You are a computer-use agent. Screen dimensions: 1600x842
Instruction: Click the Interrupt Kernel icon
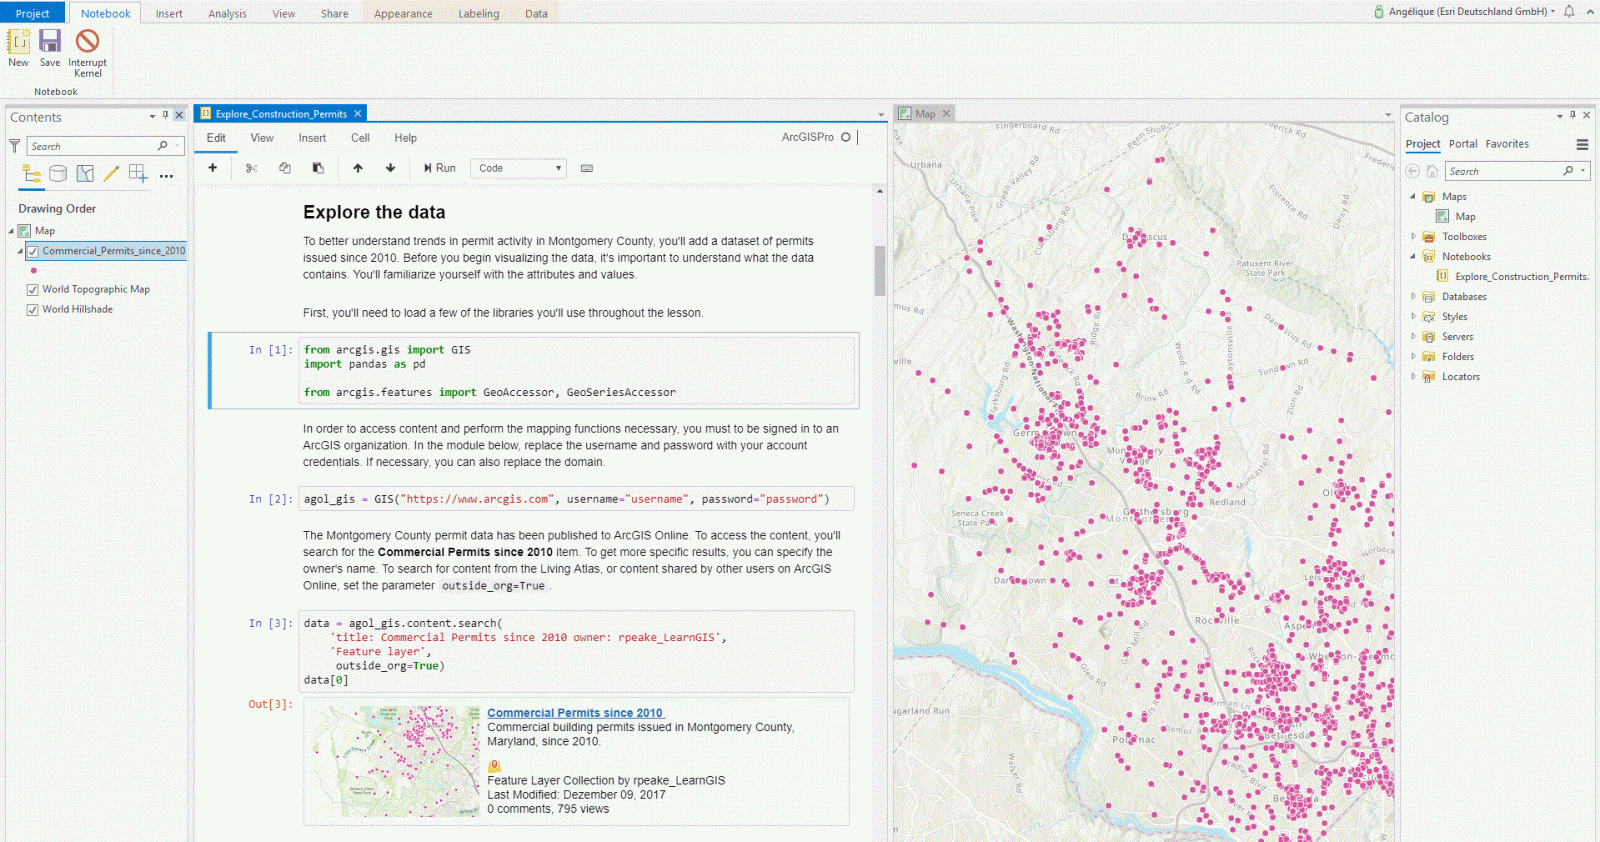click(88, 41)
